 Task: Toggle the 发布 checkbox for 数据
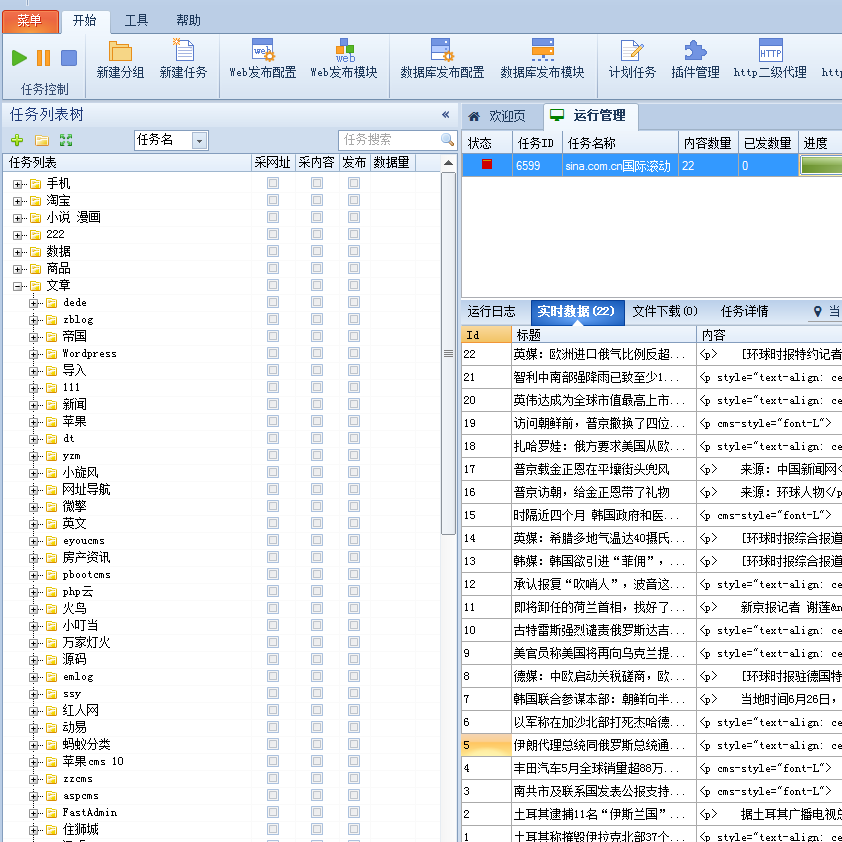(x=354, y=251)
